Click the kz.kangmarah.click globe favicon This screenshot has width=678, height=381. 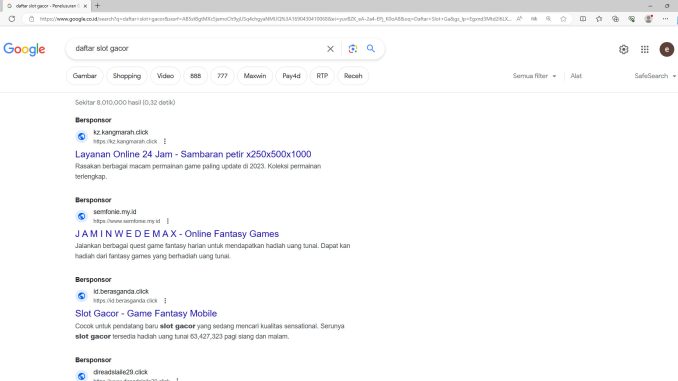click(x=81, y=137)
